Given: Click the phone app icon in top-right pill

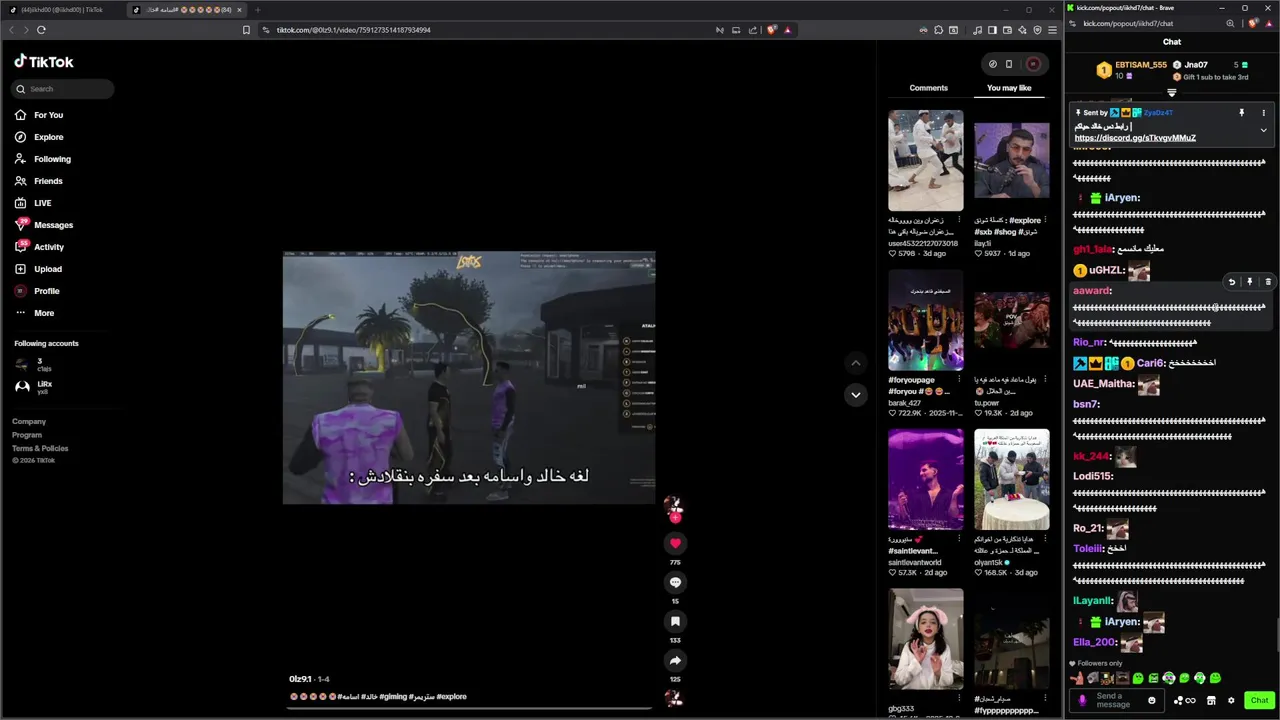Looking at the screenshot, I should [1009, 64].
